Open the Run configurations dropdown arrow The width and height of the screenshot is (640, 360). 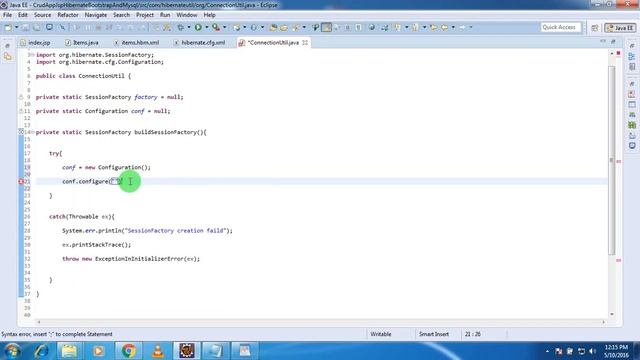[x=207, y=27]
